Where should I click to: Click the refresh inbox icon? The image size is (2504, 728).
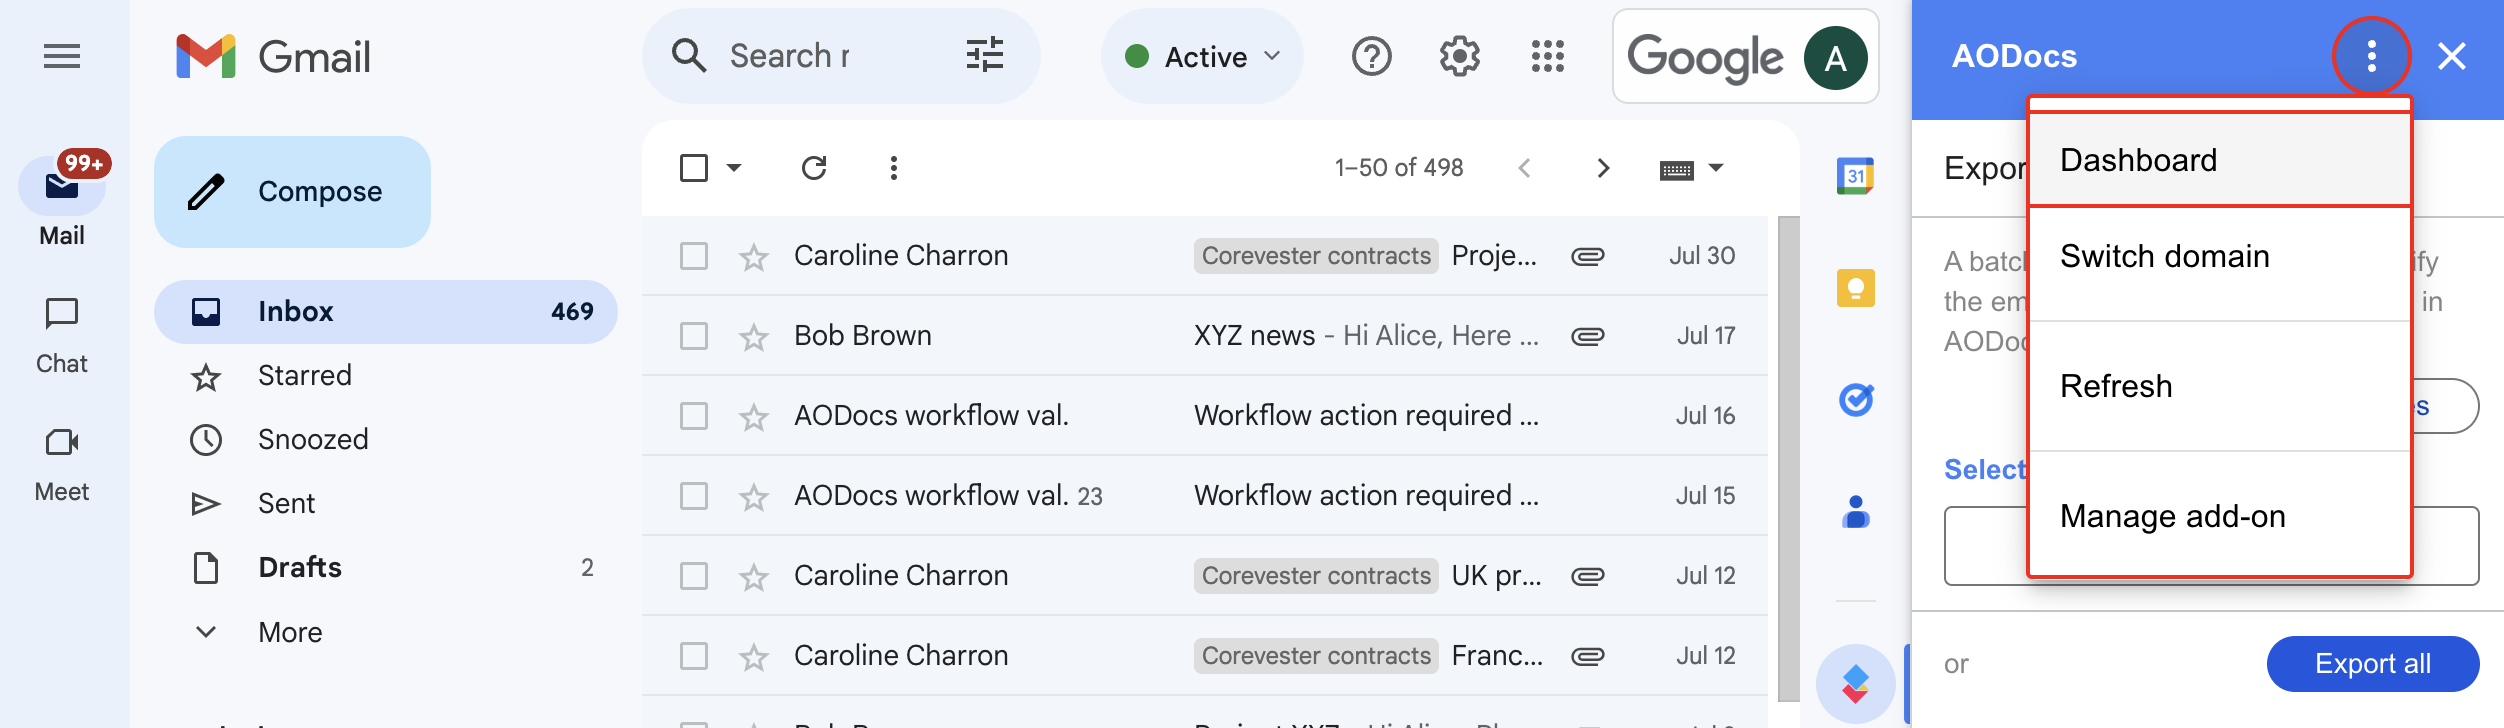pos(814,168)
